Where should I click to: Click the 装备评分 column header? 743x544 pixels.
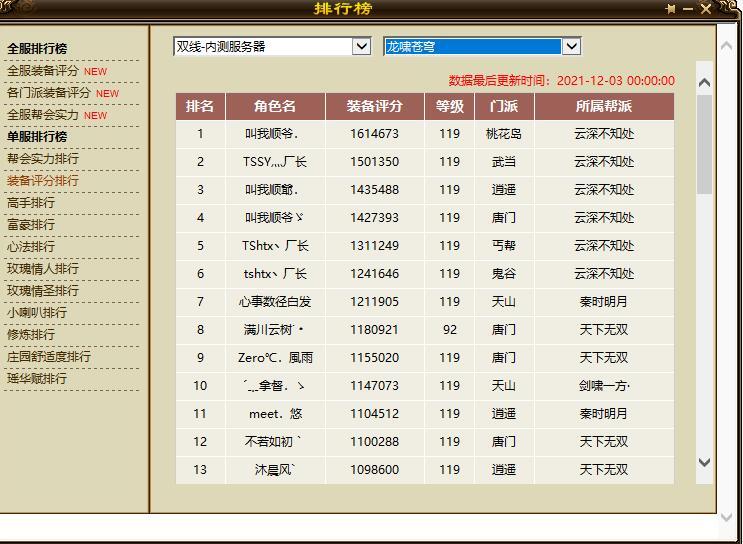coord(374,106)
